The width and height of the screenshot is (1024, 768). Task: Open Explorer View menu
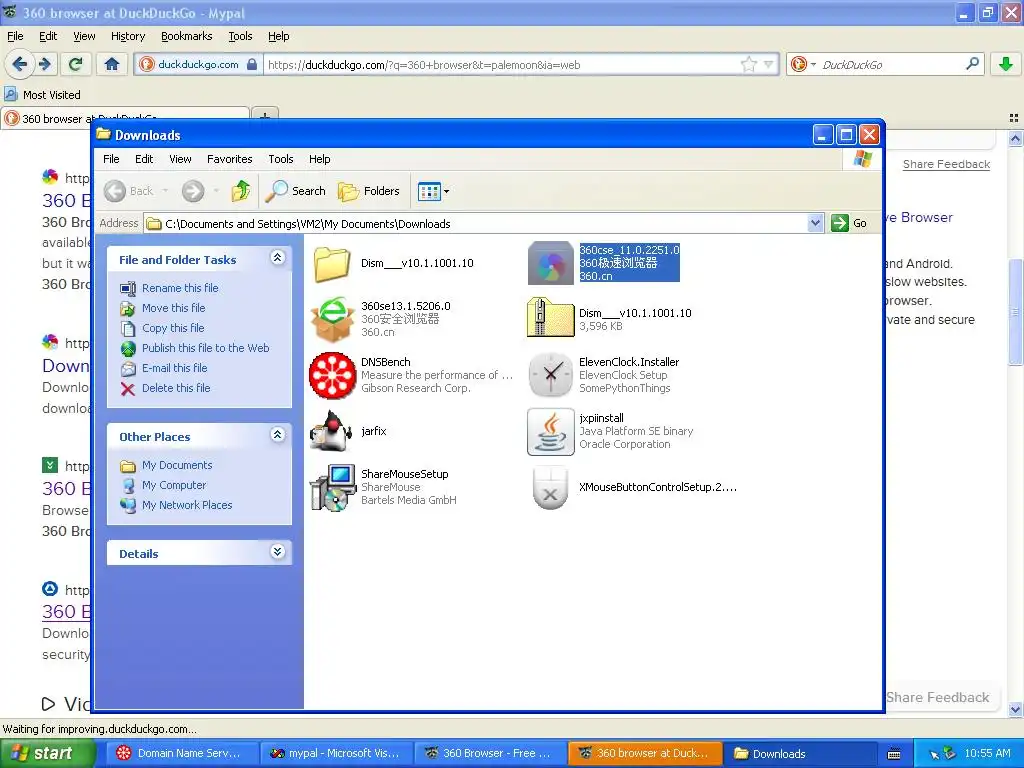180,159
